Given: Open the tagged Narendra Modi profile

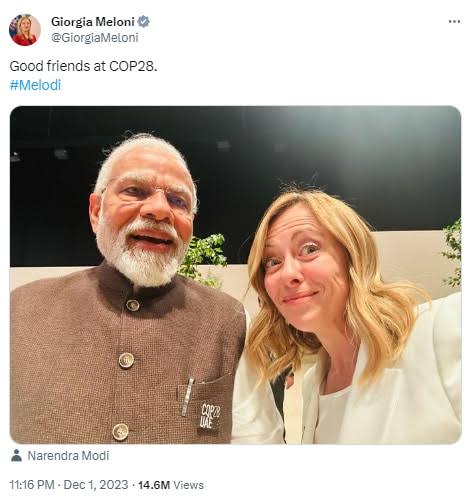Looking at the screenshot, I should (x=68, y=456).
